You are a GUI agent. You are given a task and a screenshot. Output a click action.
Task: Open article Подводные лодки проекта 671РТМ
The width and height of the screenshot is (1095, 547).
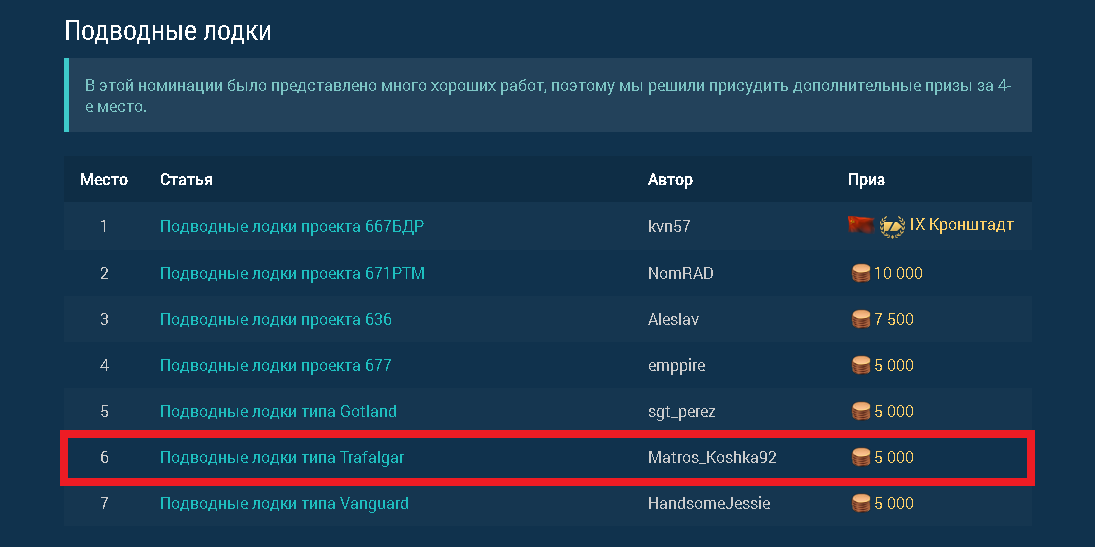[x=292, y=273]
